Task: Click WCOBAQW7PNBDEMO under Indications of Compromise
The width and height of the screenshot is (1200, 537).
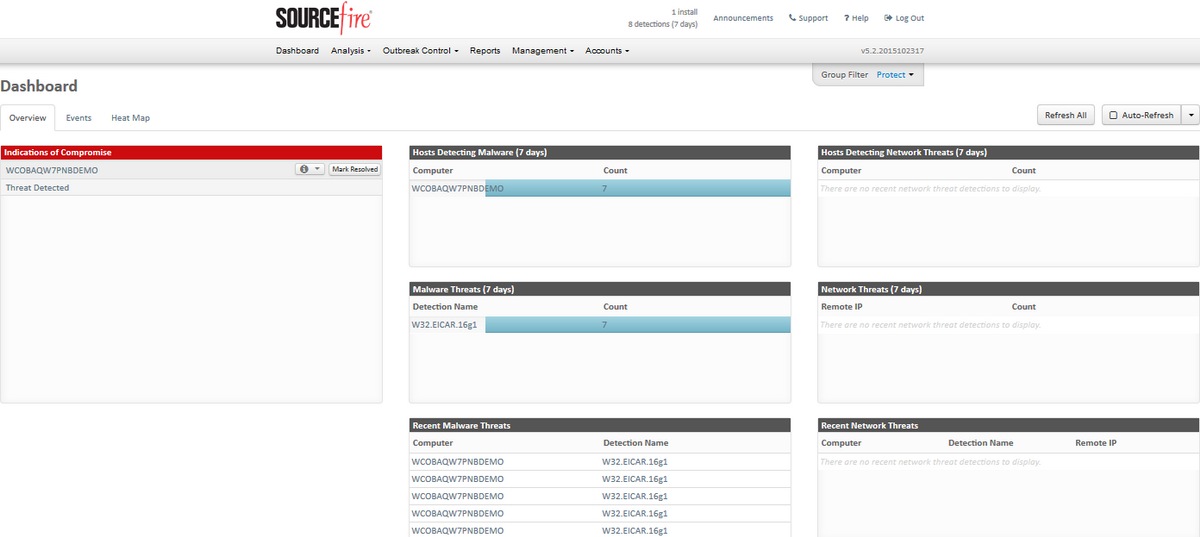Action: coord(52,170)
